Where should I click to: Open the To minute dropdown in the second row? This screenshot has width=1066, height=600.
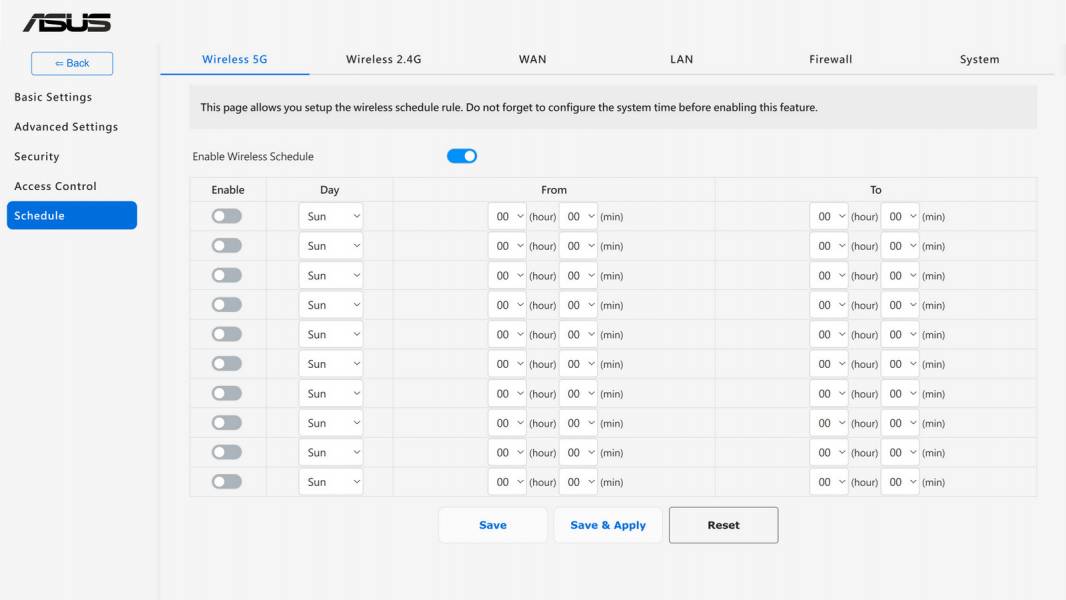(x=900, y=246)
